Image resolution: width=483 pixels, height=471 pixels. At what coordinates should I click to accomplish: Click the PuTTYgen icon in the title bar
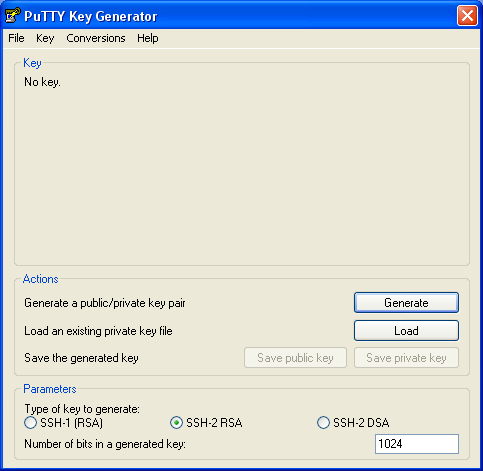(x=13, y=16)
